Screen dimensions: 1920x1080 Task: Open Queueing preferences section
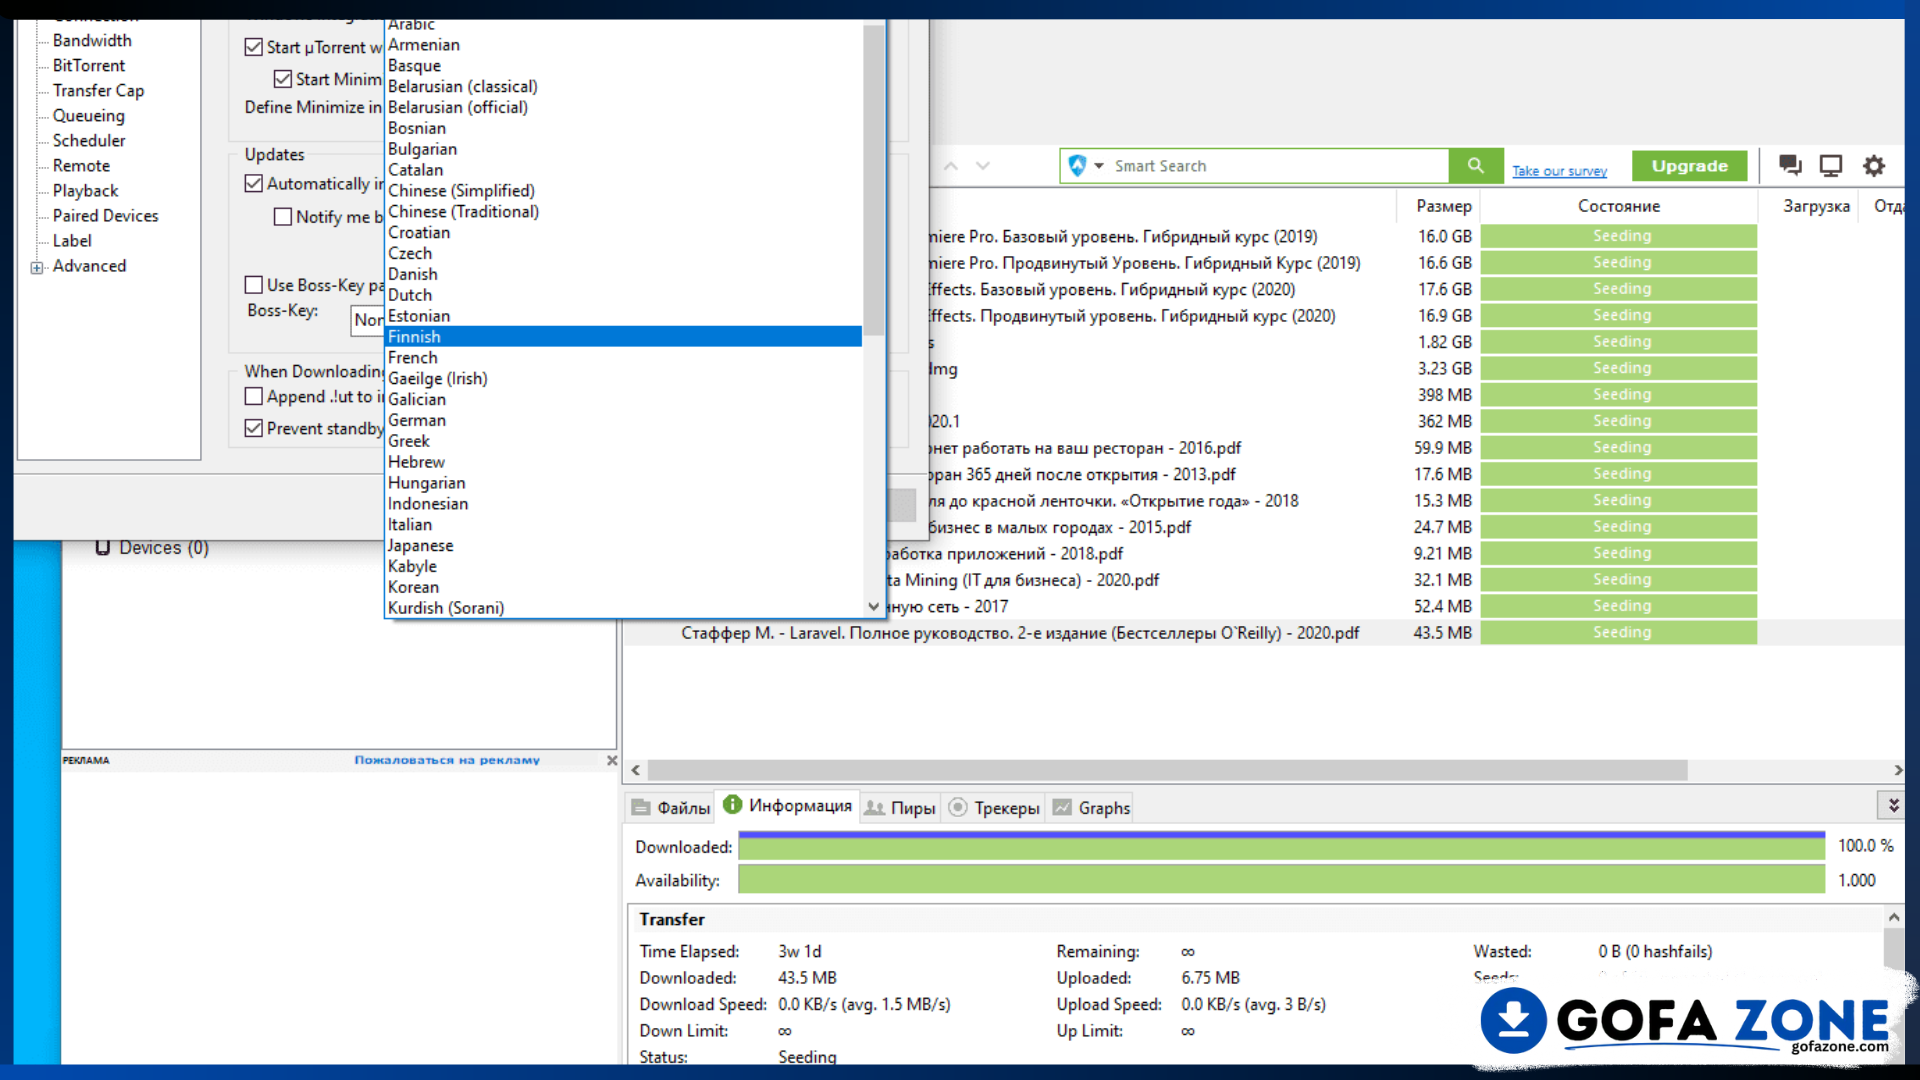(89, 115)
